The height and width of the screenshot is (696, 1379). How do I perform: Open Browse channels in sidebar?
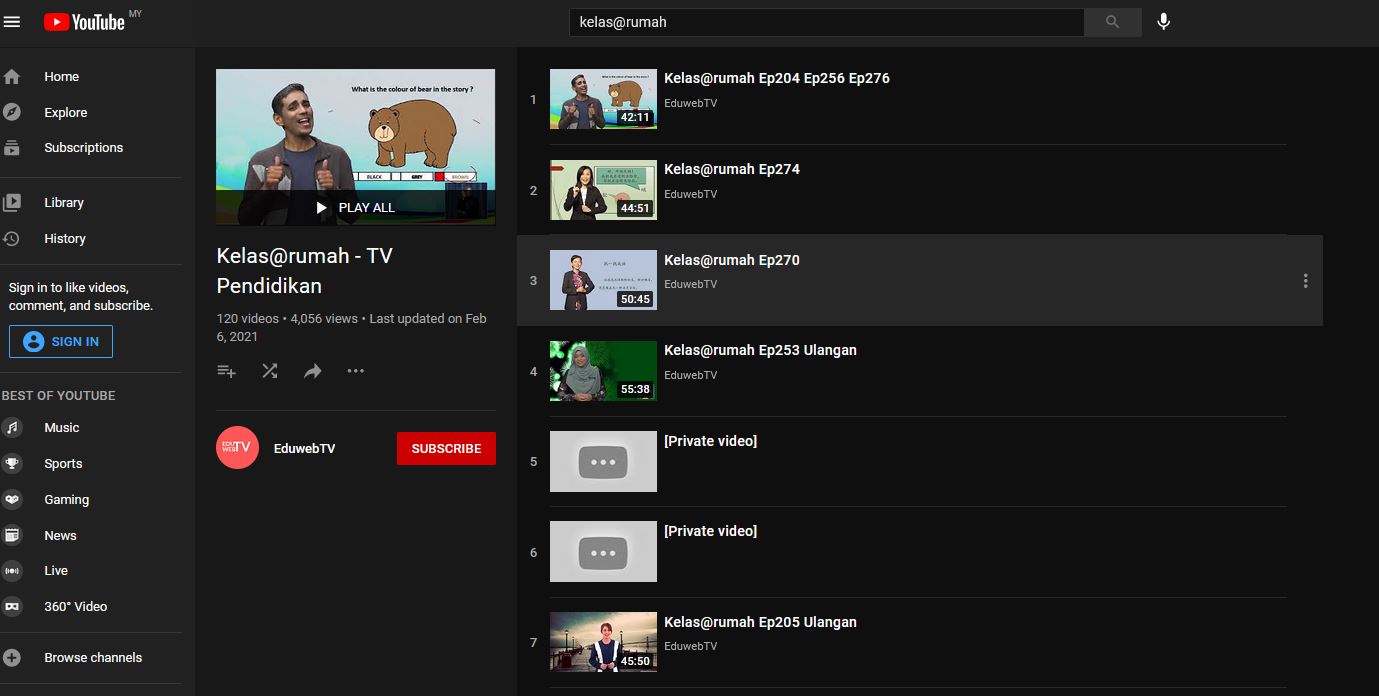point(91,658)
